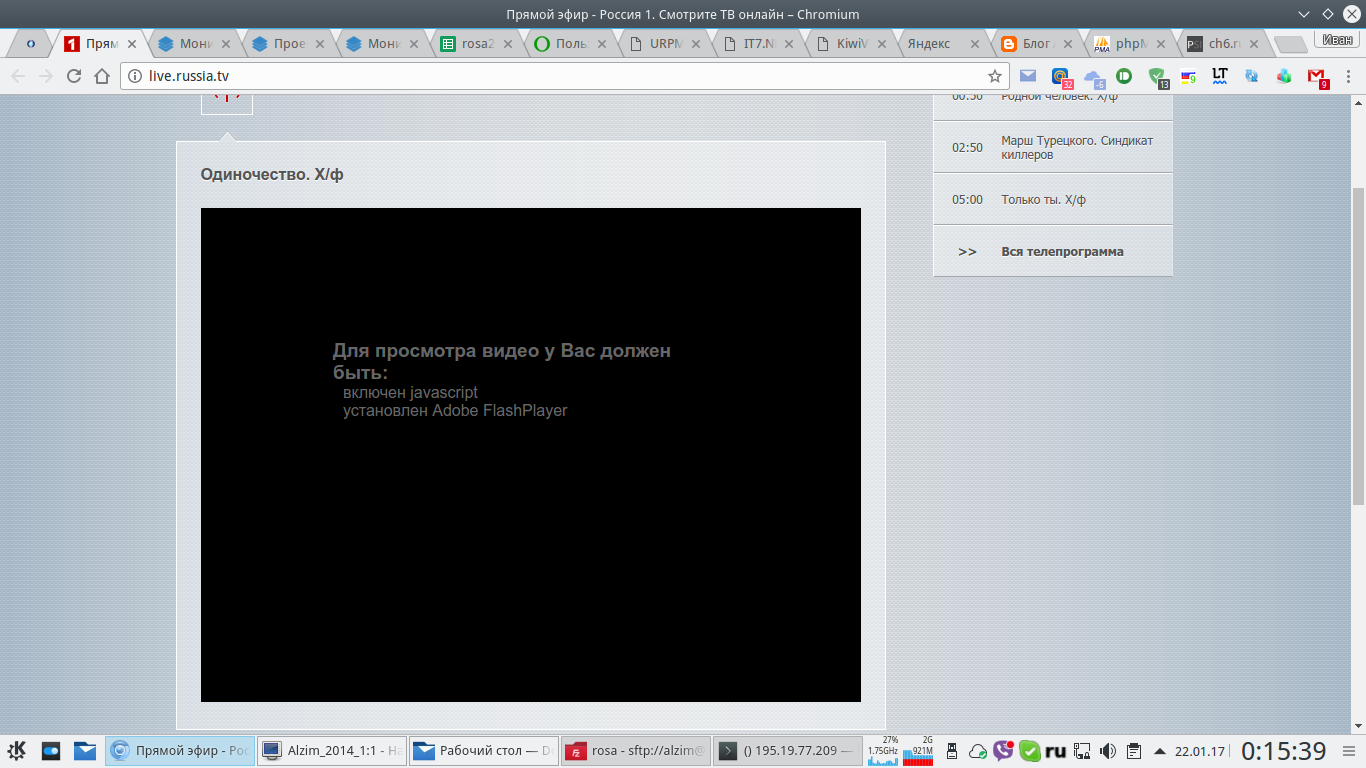View site information for live.russia.tv

[x=136, y=76]
